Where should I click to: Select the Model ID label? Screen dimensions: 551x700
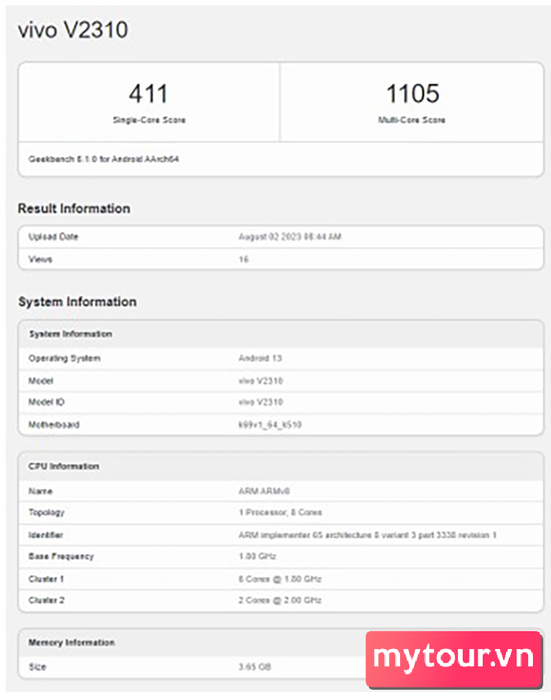click(46, 402)
